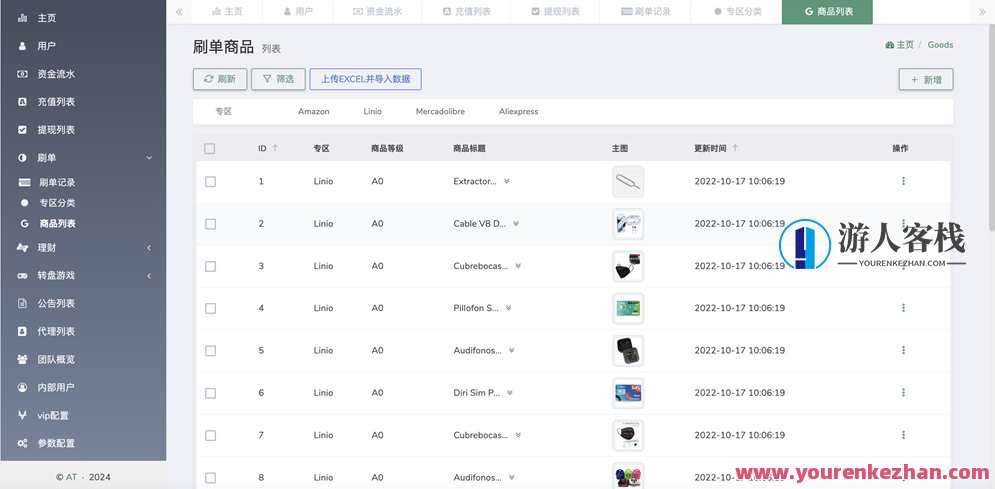Check the checkbox for row ID 1

[x=210, y=181]
